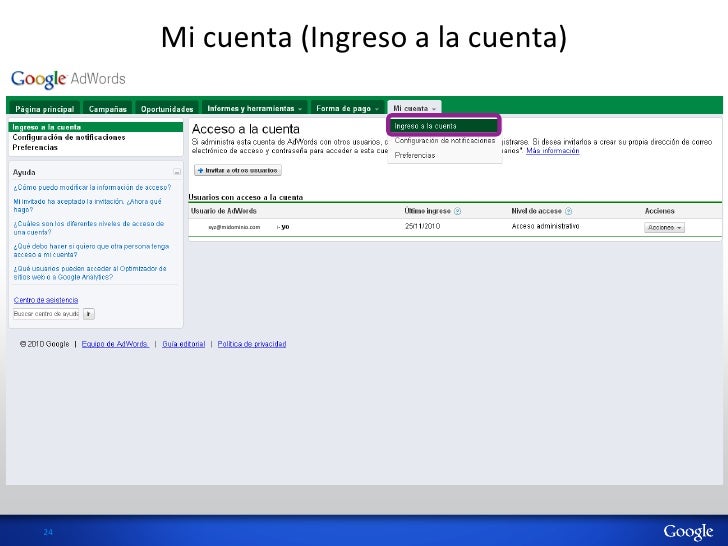The height and width of the screenshot is (546, 728).
Task: Click the Google AdWords logo
Action: tap(68, 79)
